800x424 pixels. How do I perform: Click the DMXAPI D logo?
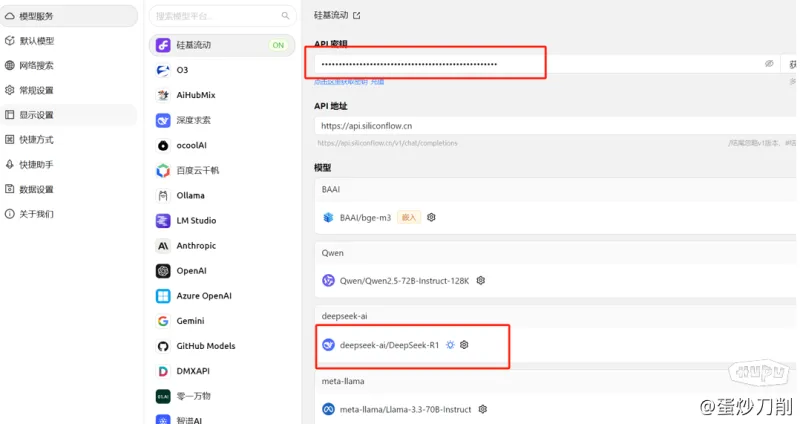(x=163, y=371)
